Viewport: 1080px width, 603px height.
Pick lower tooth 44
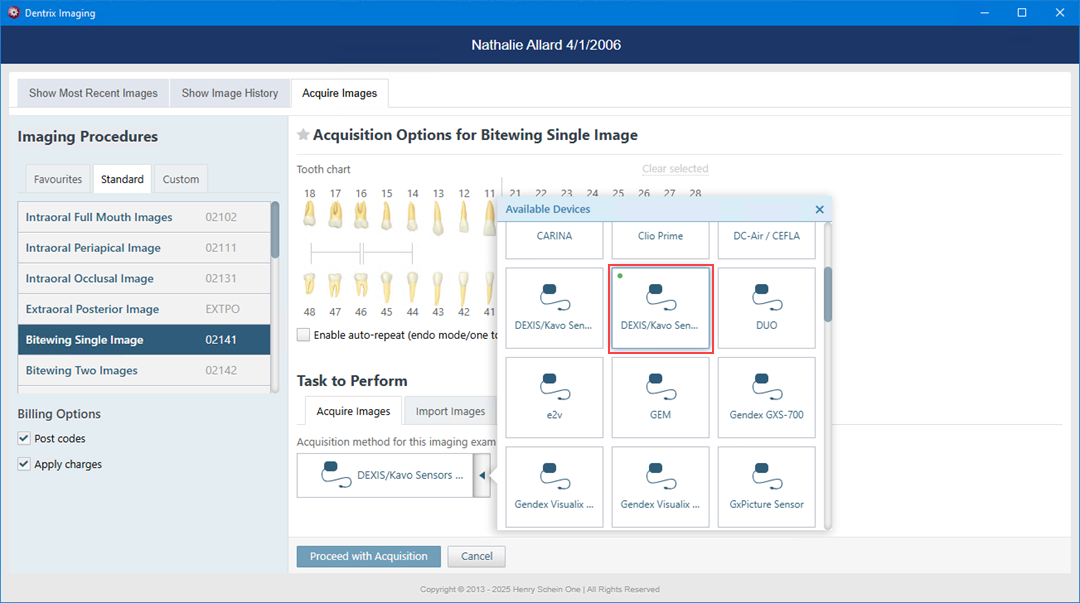(x=412, y=287)
